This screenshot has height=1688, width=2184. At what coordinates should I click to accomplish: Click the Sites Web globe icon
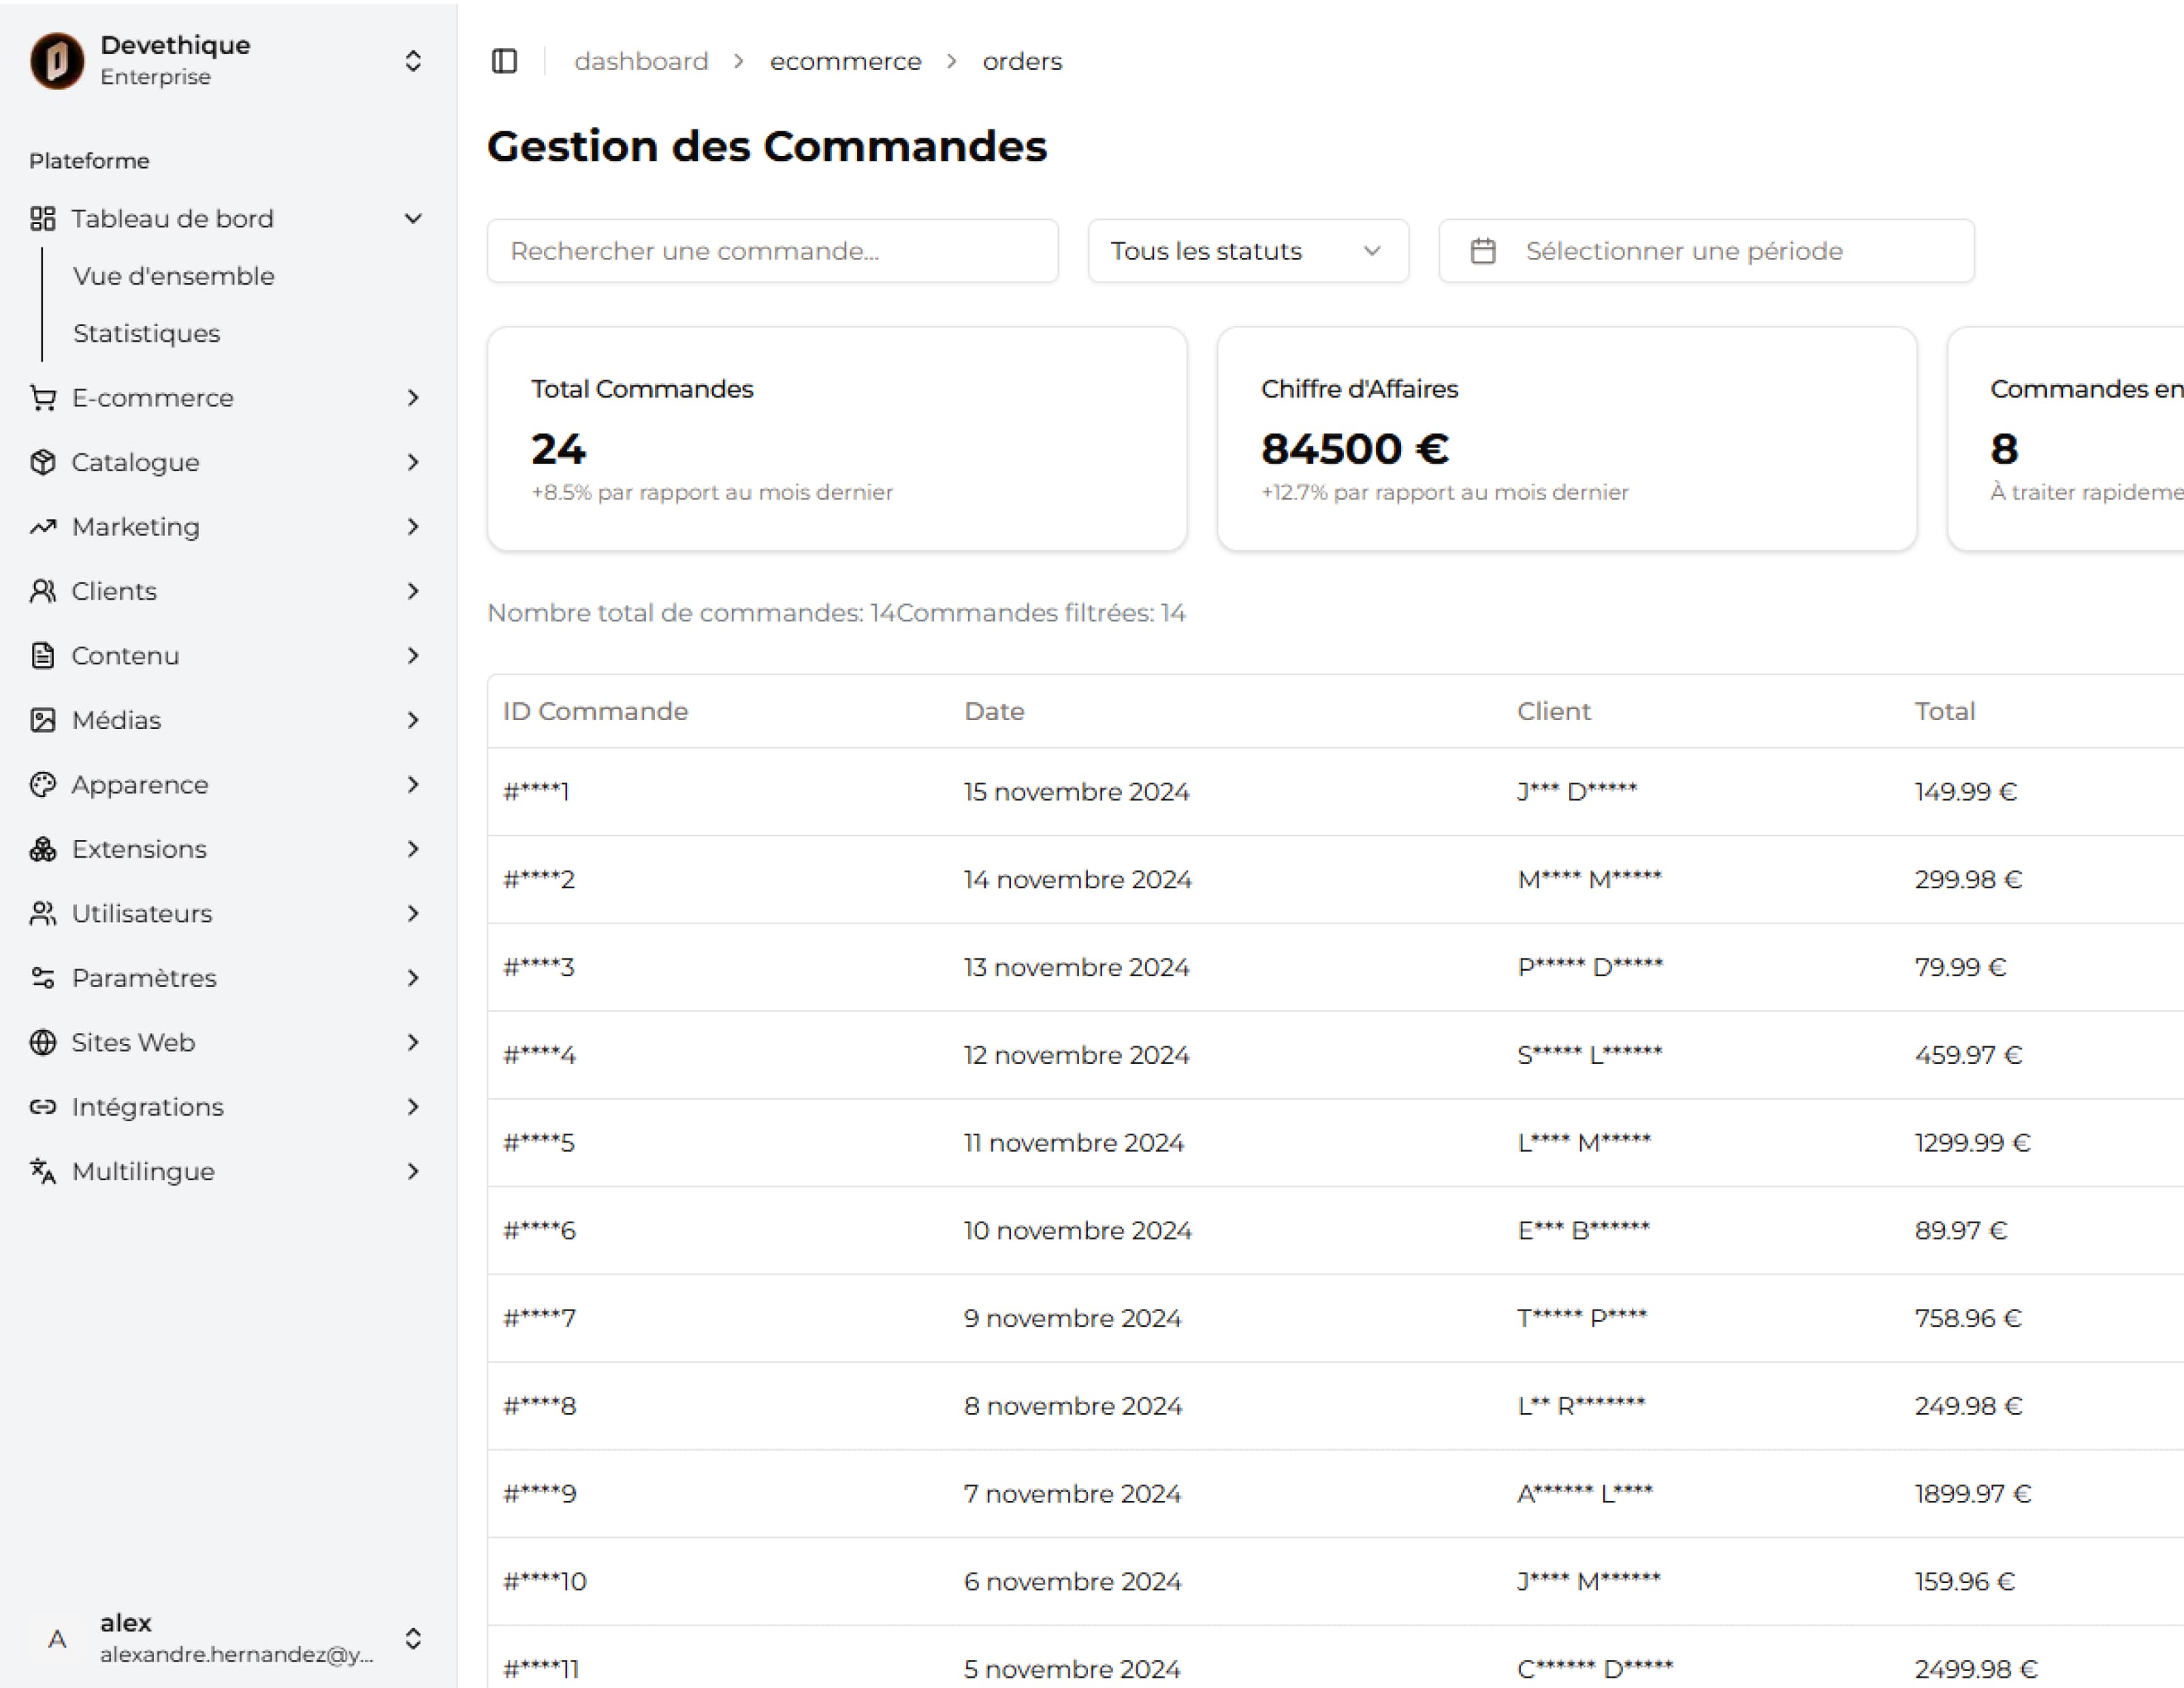42,1043
